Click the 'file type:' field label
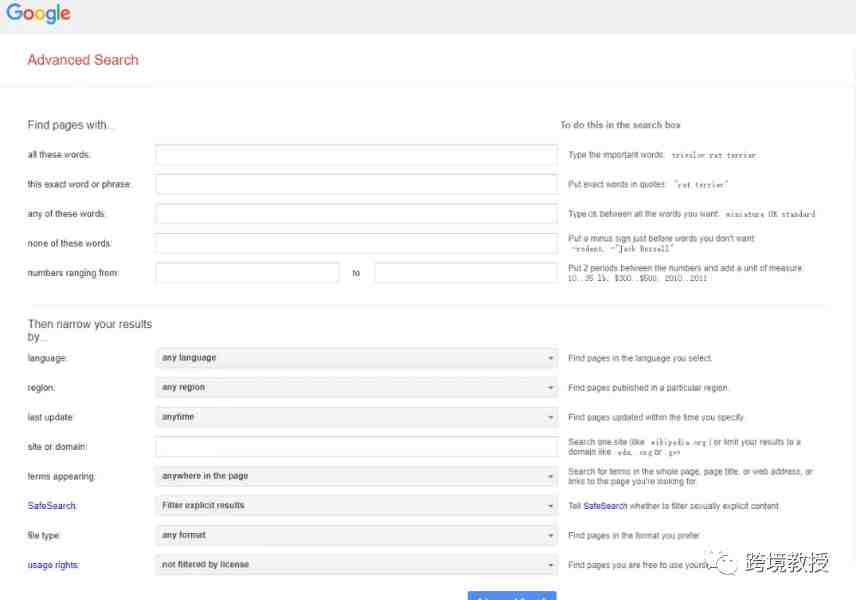This screenshot has height=600, width=856. click(44, 536)
